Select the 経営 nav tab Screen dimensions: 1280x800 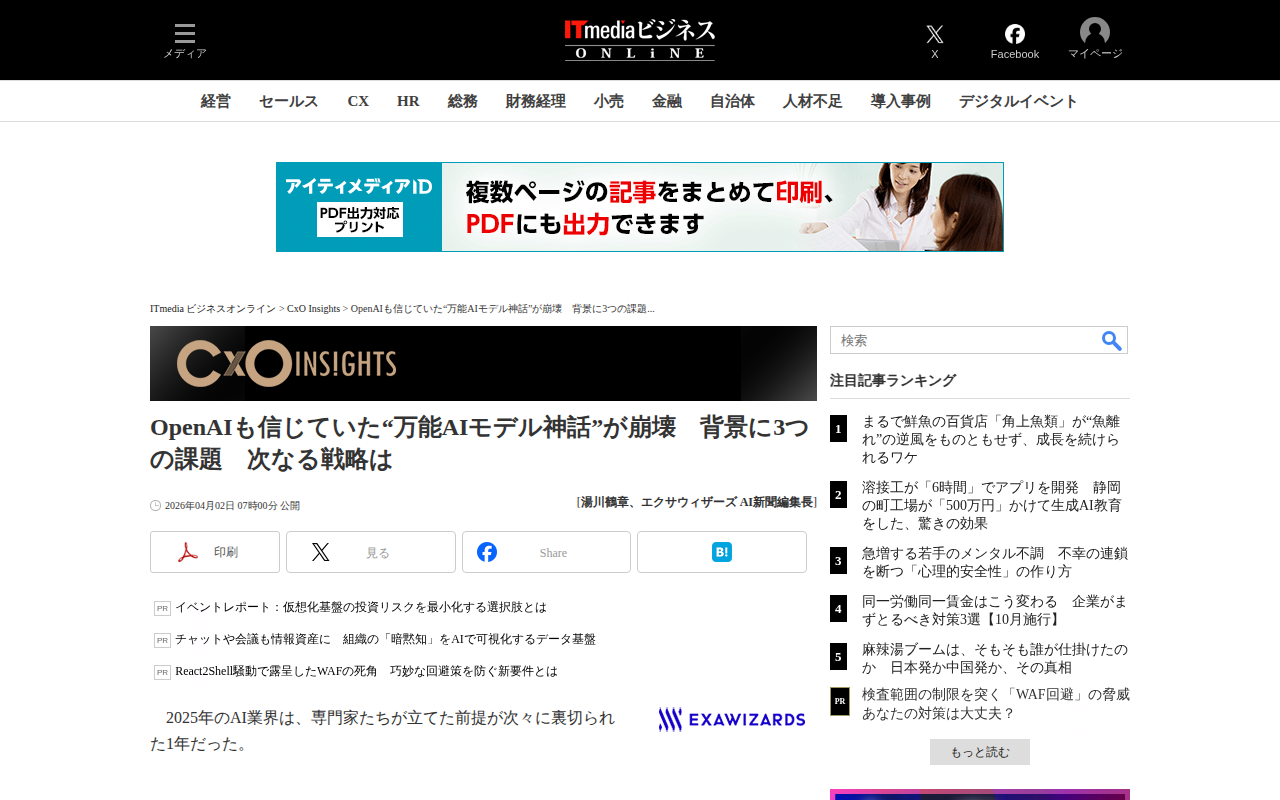[216, 101]
